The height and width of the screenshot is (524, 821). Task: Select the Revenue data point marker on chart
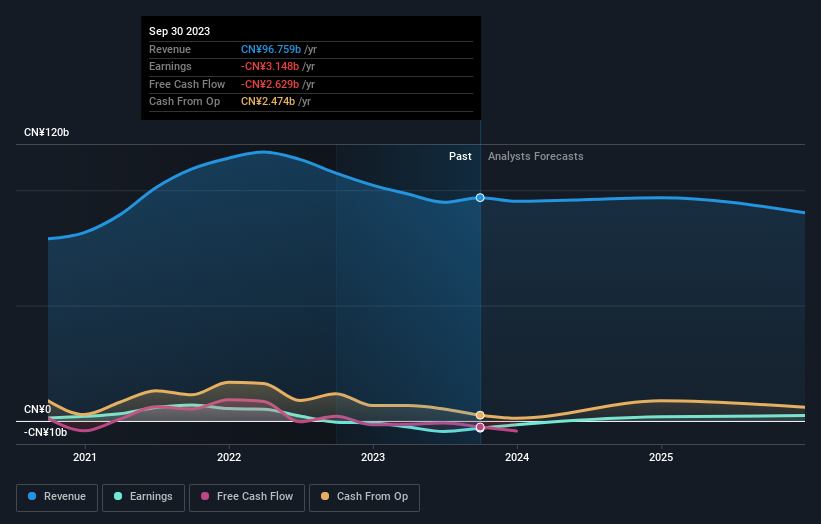coord(480,197)
